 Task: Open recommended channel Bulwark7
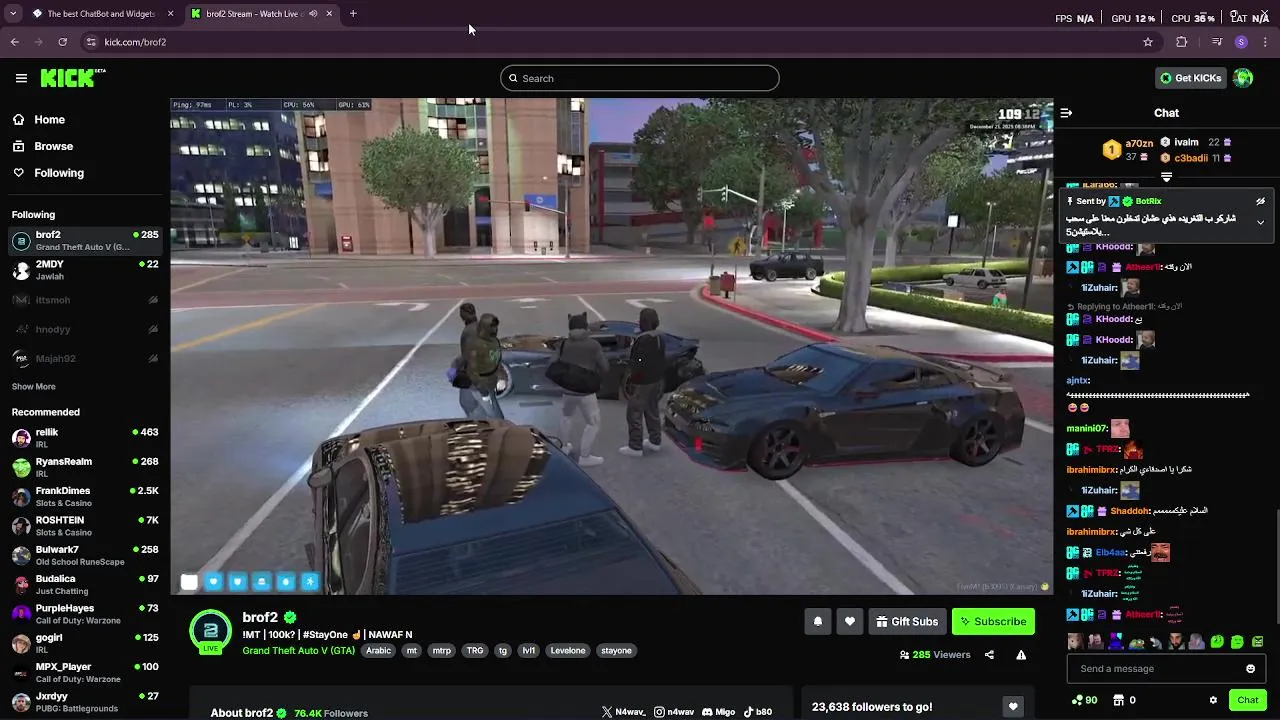(85, 555)
